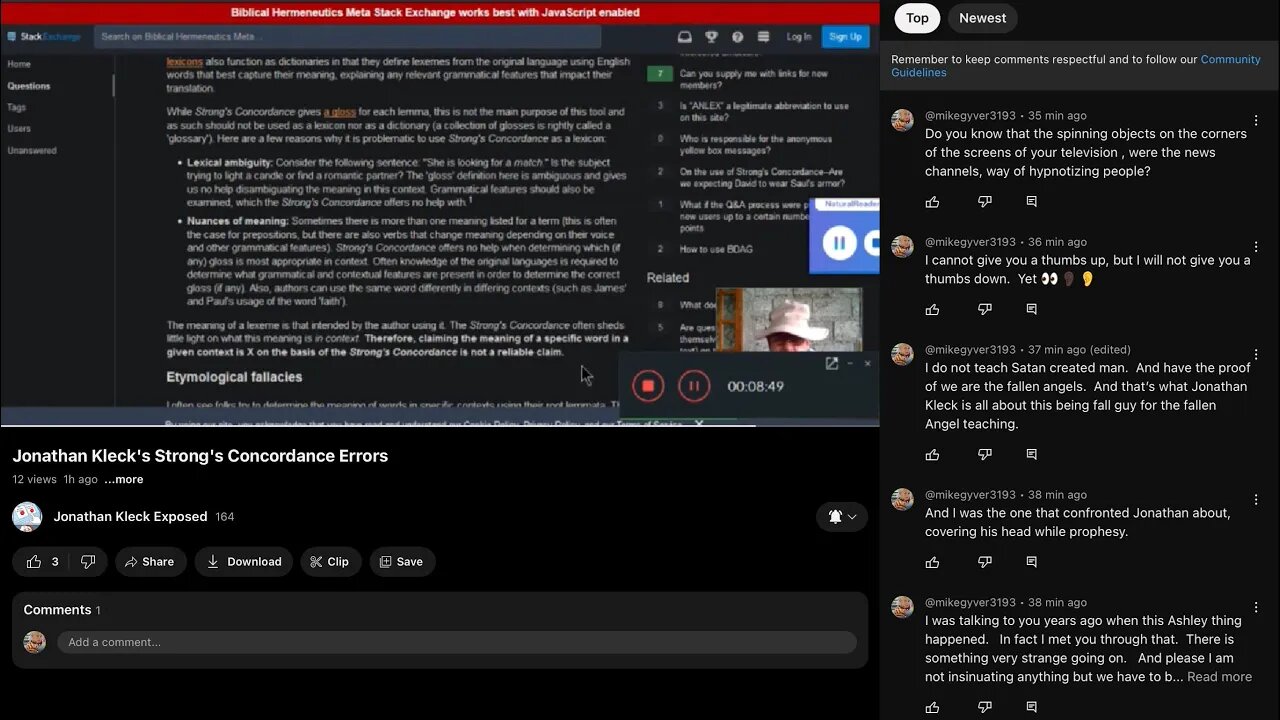Click the video player to pause playback

pos(440,214)
